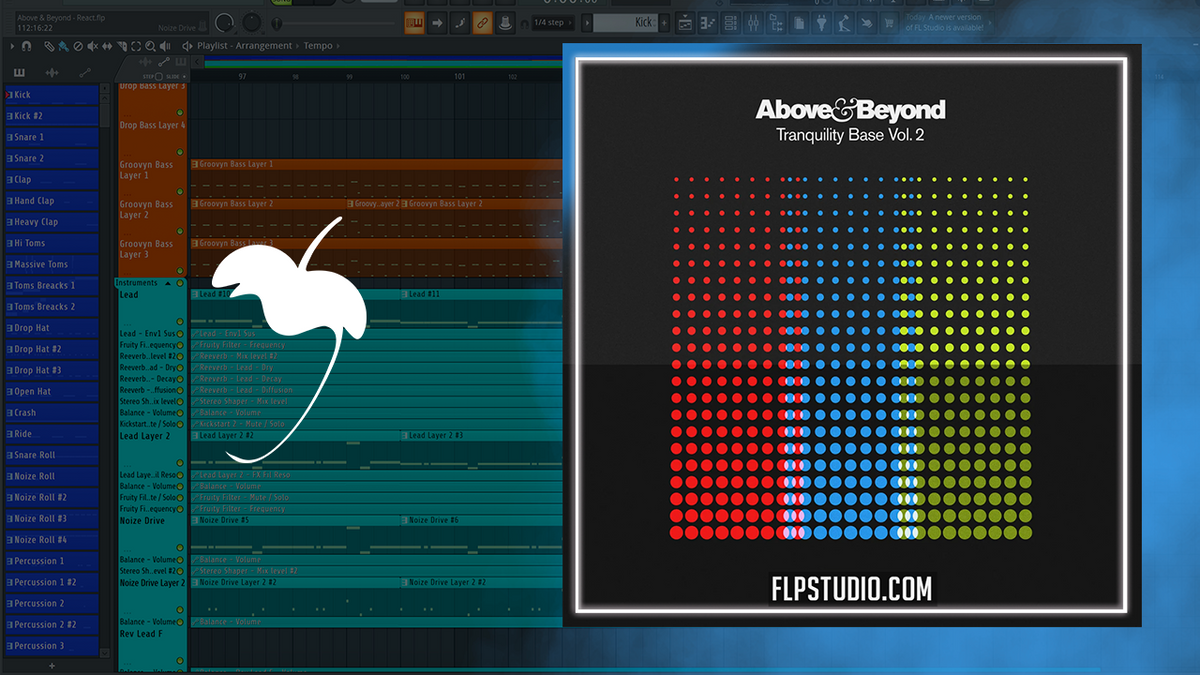
Task: Open the Playlist window from the toolbar
Action: [x=685, y=21]
